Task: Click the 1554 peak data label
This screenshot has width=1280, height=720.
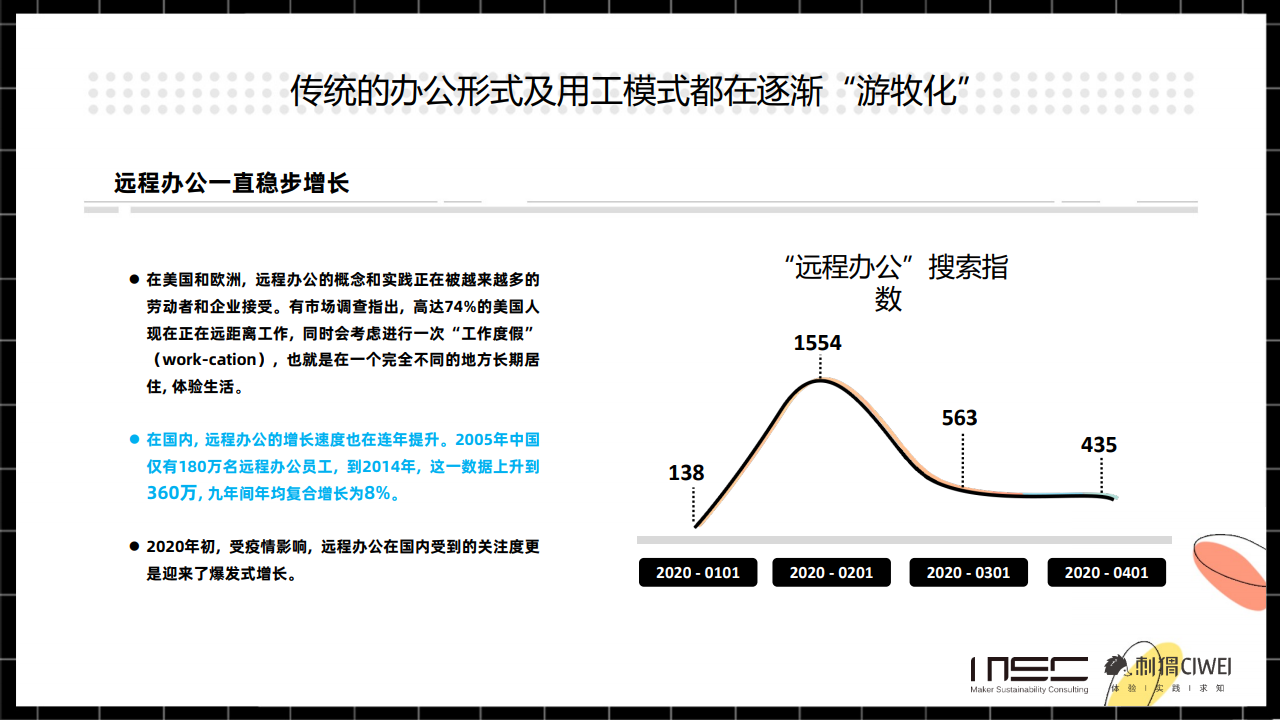Action: click(817, 343)
